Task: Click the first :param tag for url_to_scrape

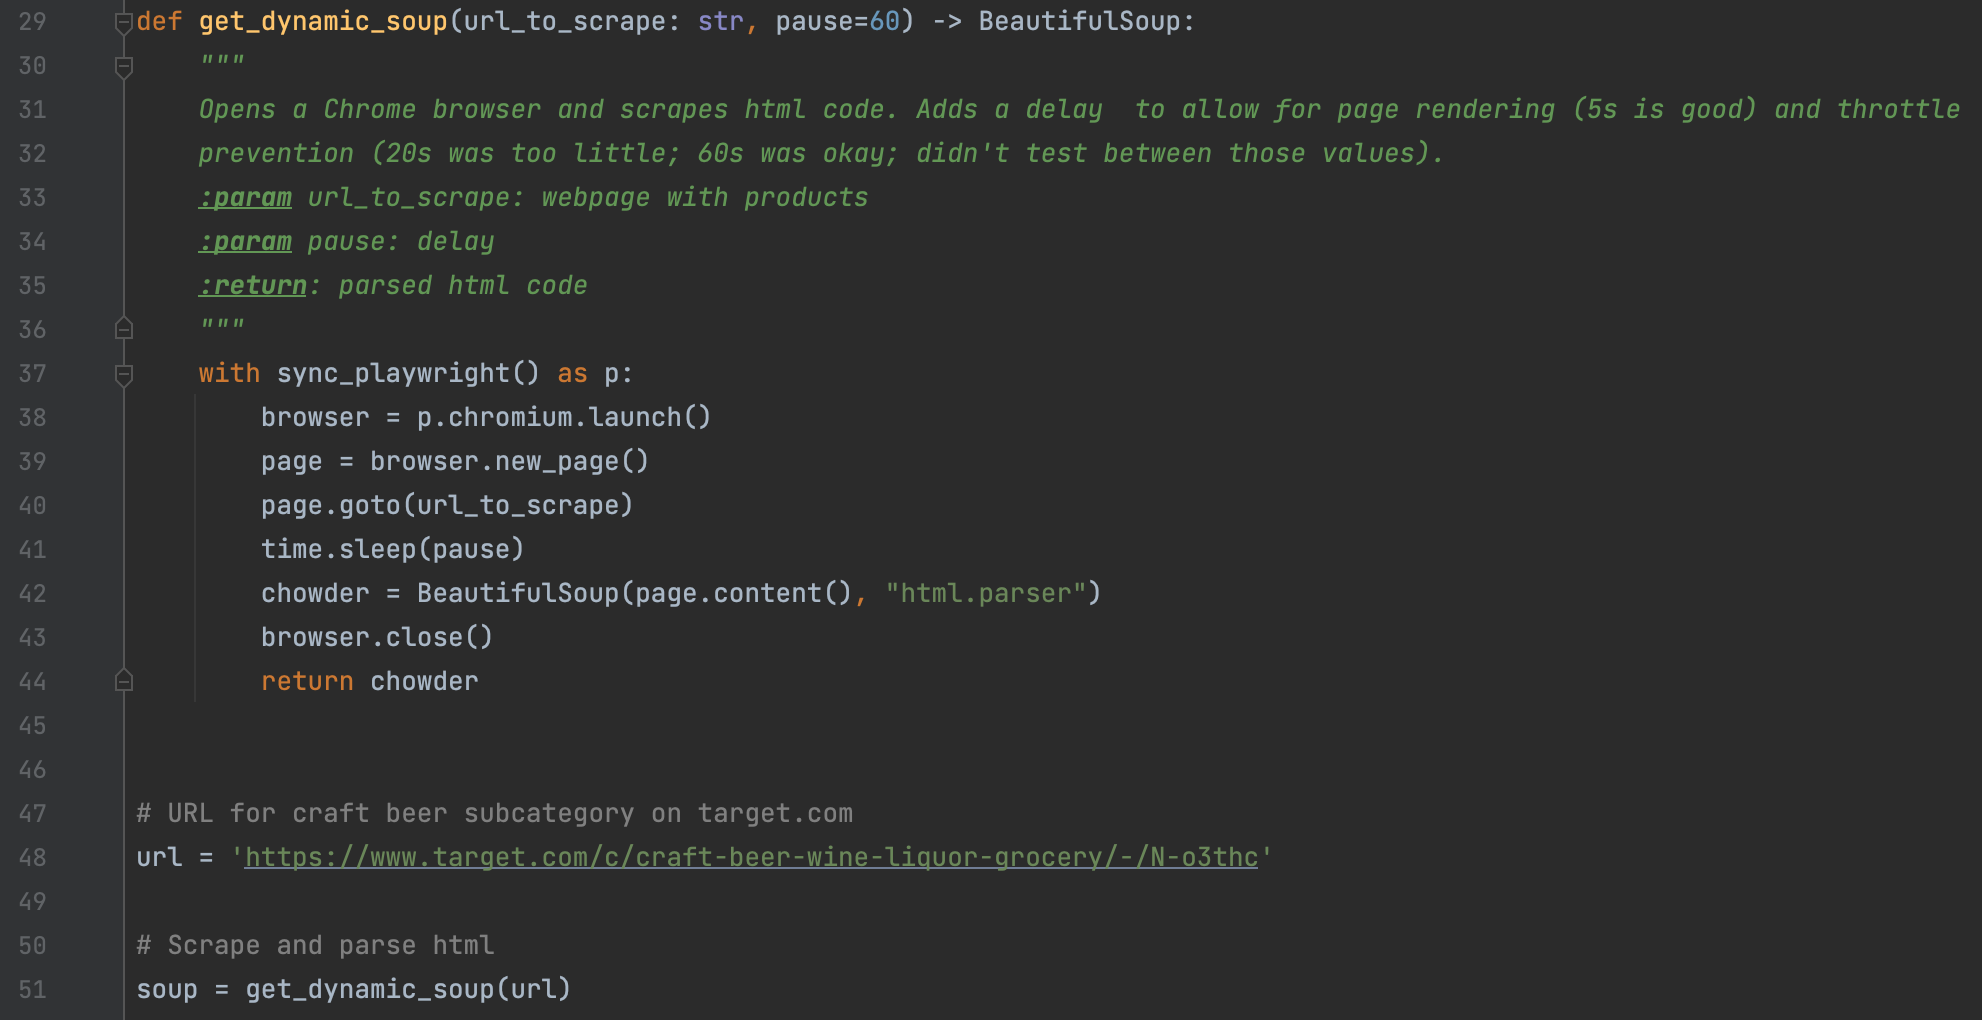Action: click(246, 197)
